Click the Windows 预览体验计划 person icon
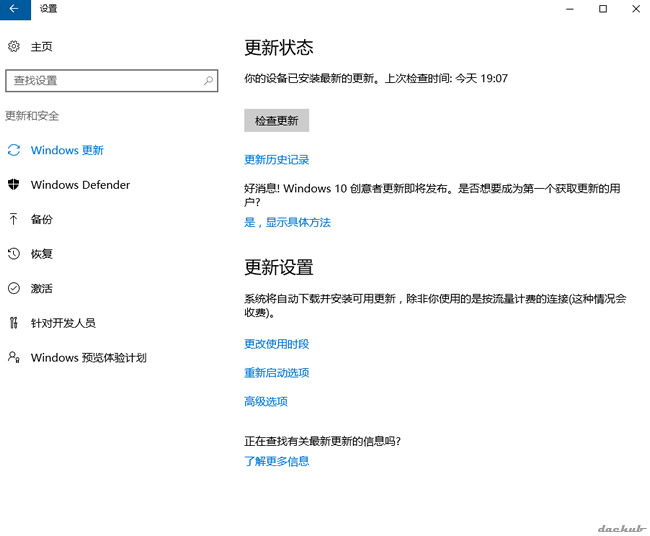The width and height of the screenshot is (650, 536). click(x=14, y=357)
